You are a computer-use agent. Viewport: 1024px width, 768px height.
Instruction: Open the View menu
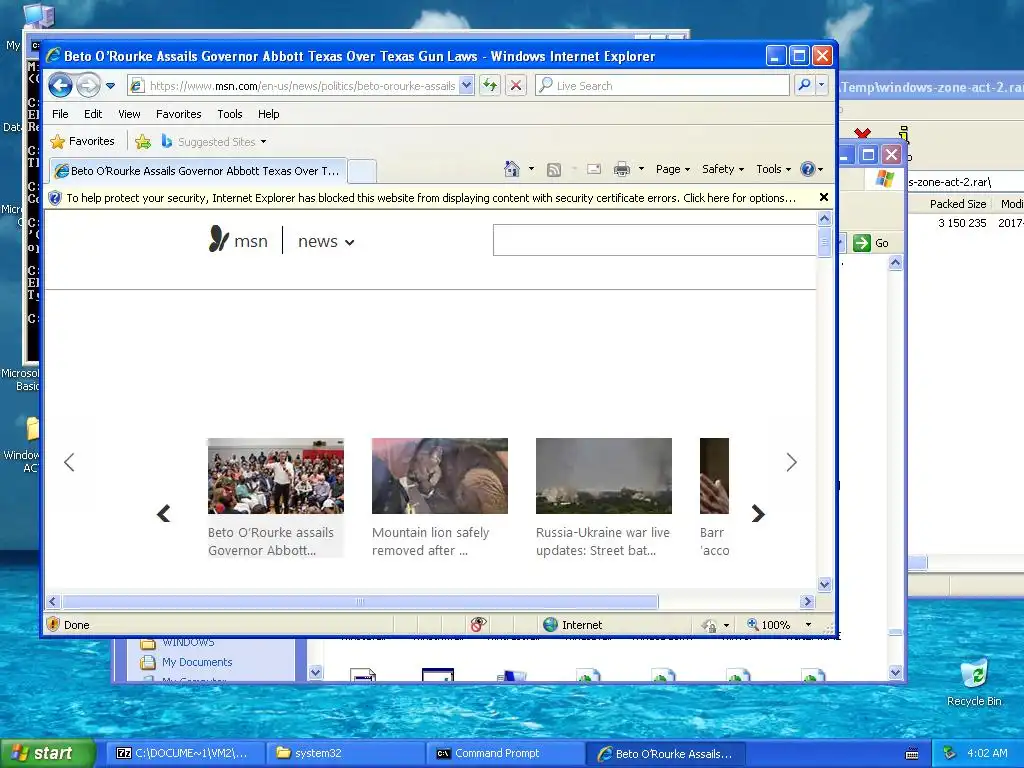coord(129,114)
